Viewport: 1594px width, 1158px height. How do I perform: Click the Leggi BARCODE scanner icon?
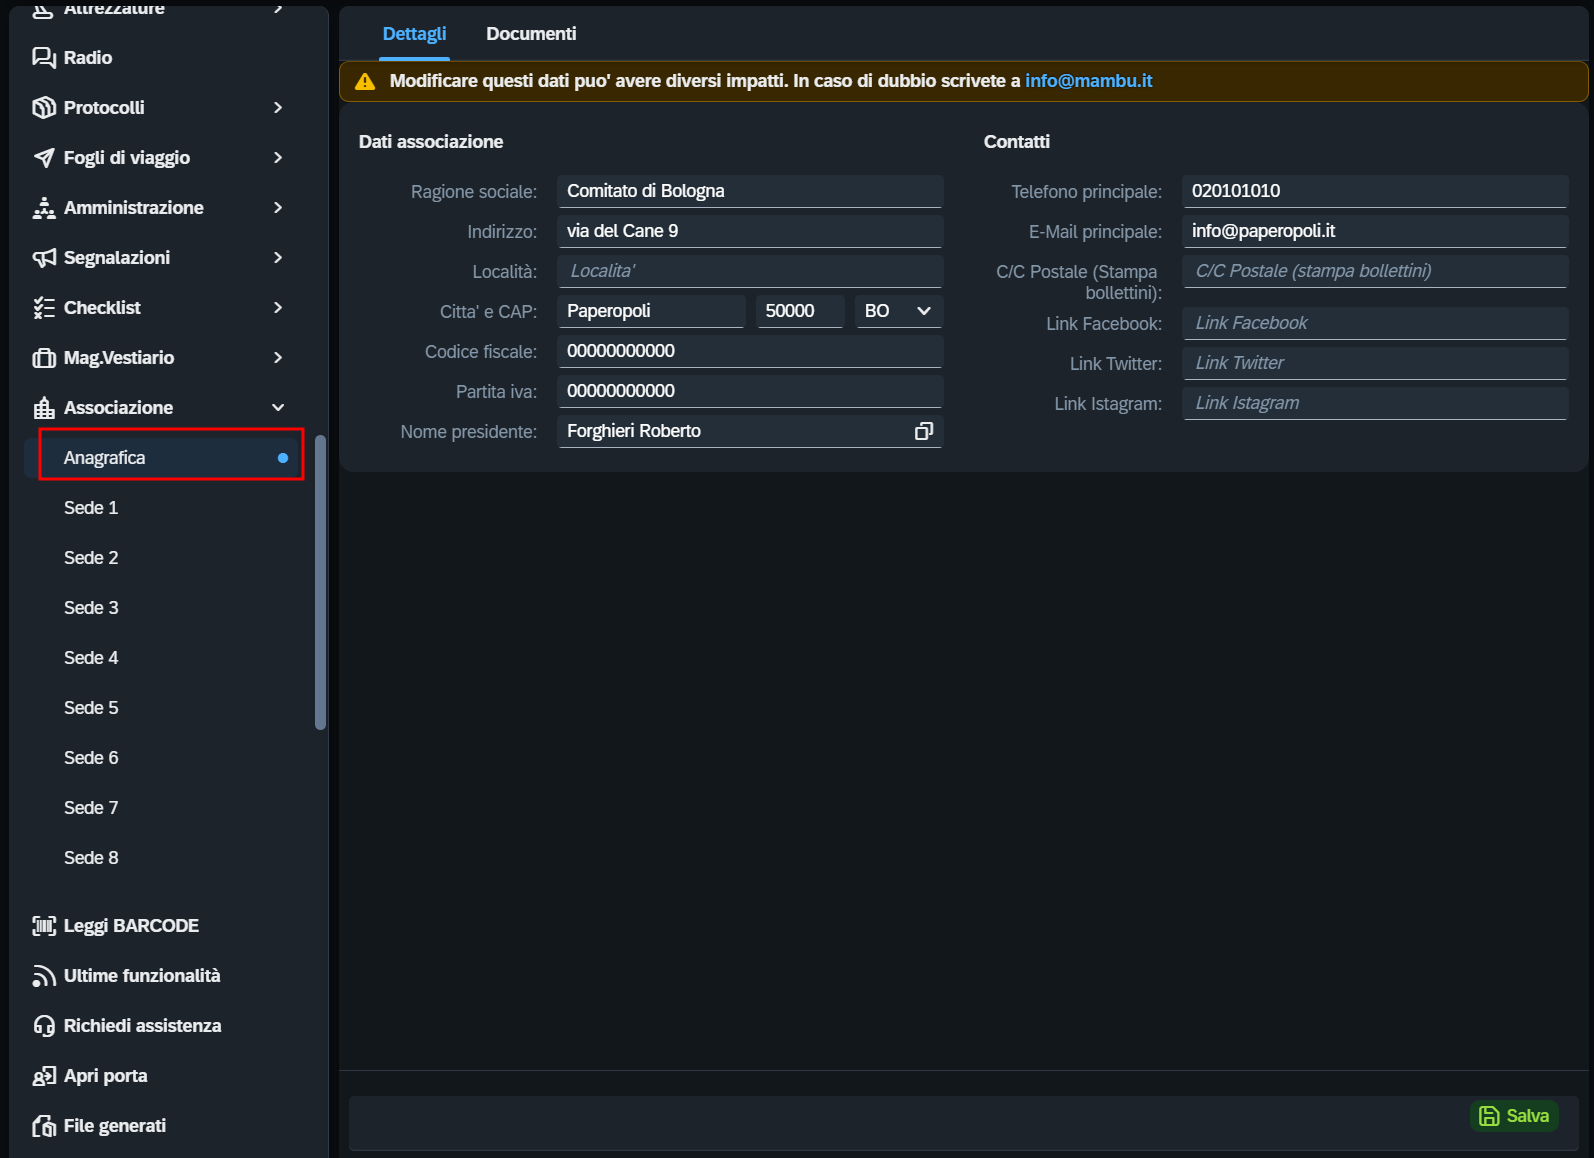coord(44,926)
